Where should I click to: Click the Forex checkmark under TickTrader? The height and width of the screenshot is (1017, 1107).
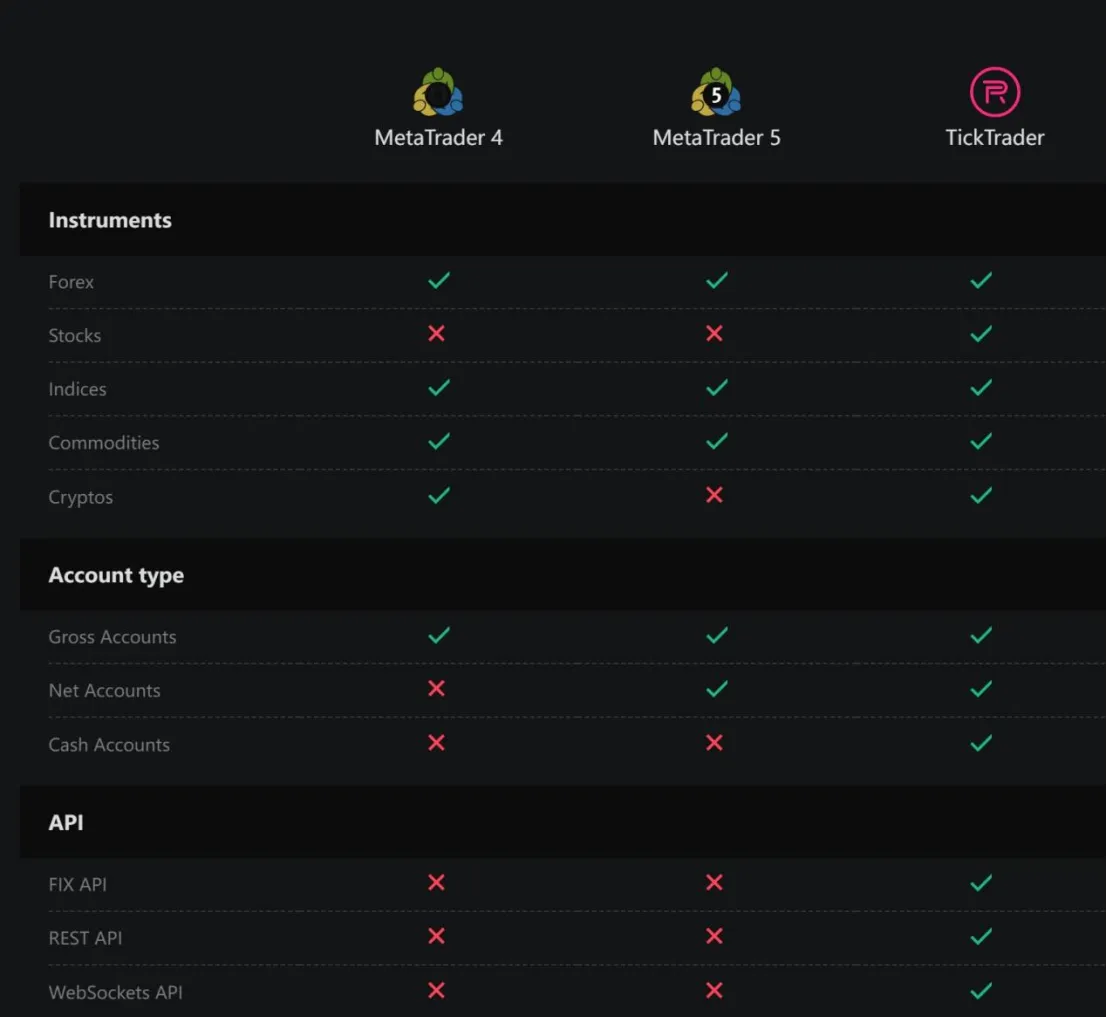pos(981,280)
